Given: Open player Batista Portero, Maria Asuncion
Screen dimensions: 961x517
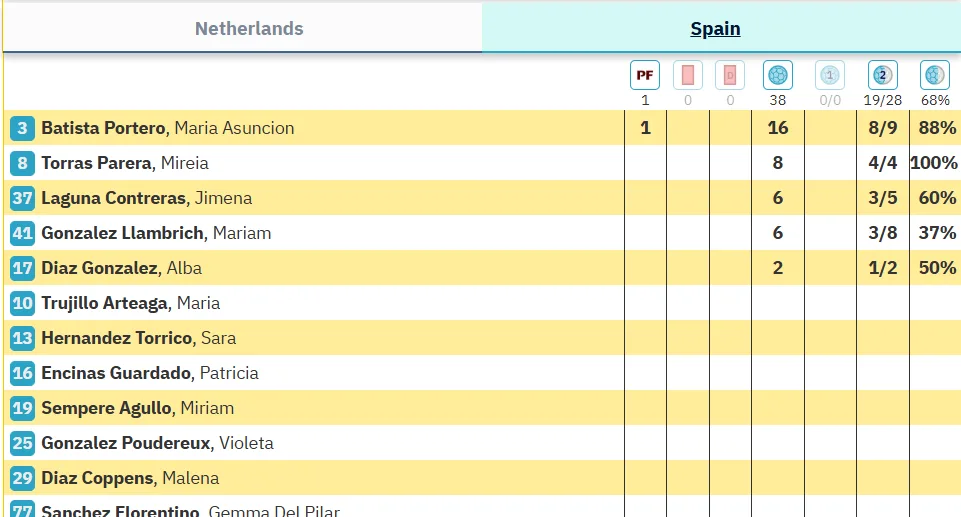Looking at the screenshot, I should 167,128.
